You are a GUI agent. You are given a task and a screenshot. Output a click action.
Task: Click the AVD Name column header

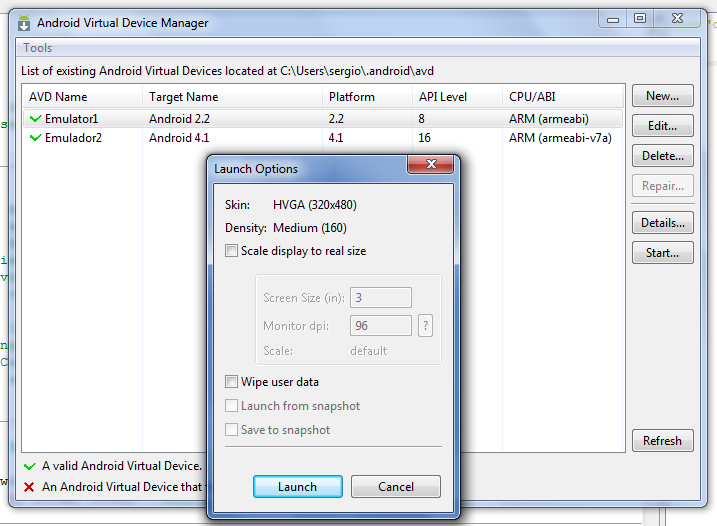pyautogui.click(x=82, y=97)
